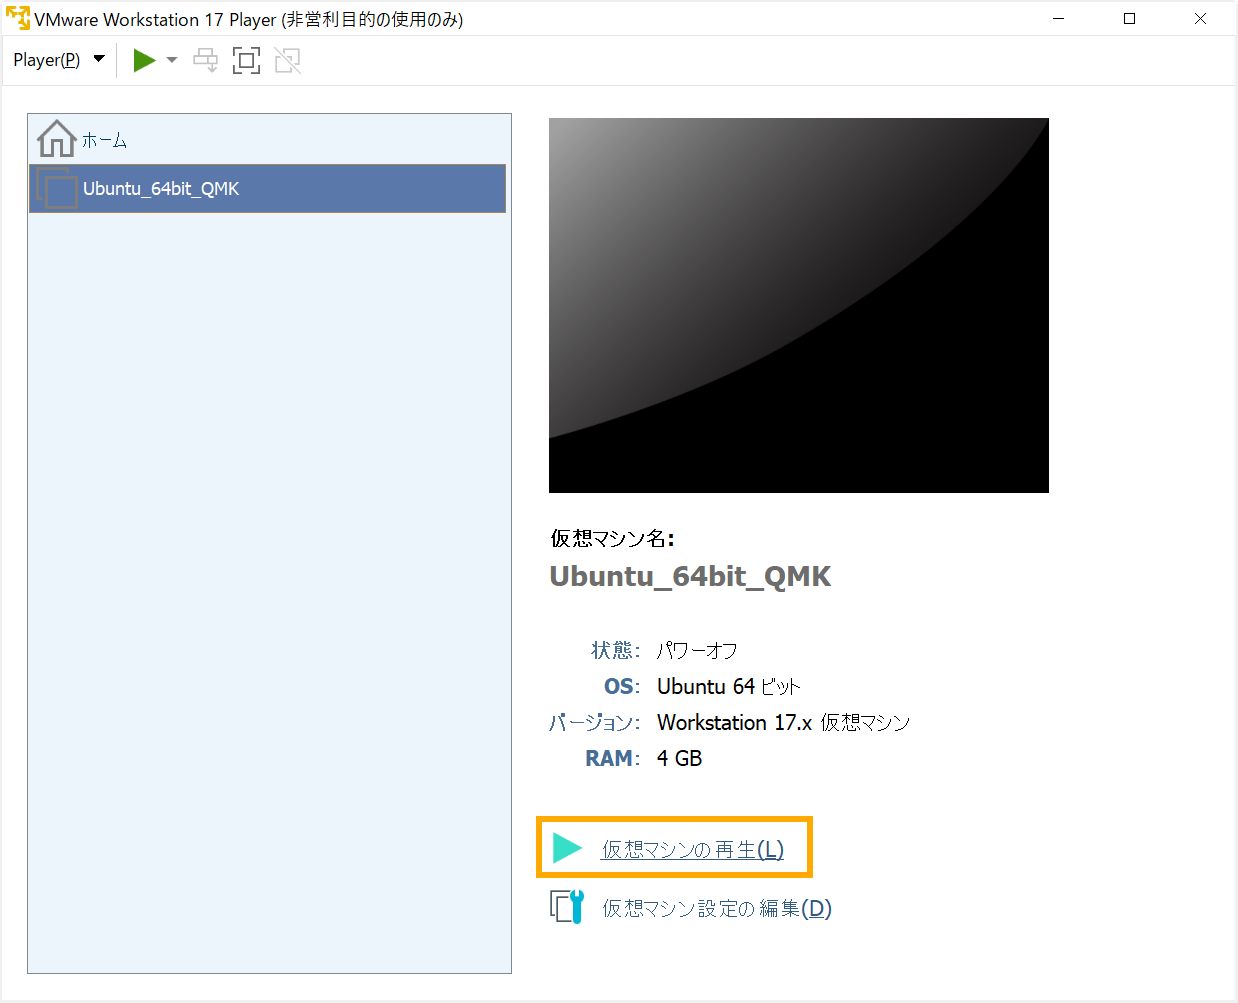Viewport: 1238px width, 1003px height.
Task: Select the ホーム home item
Action: (267, 140)
